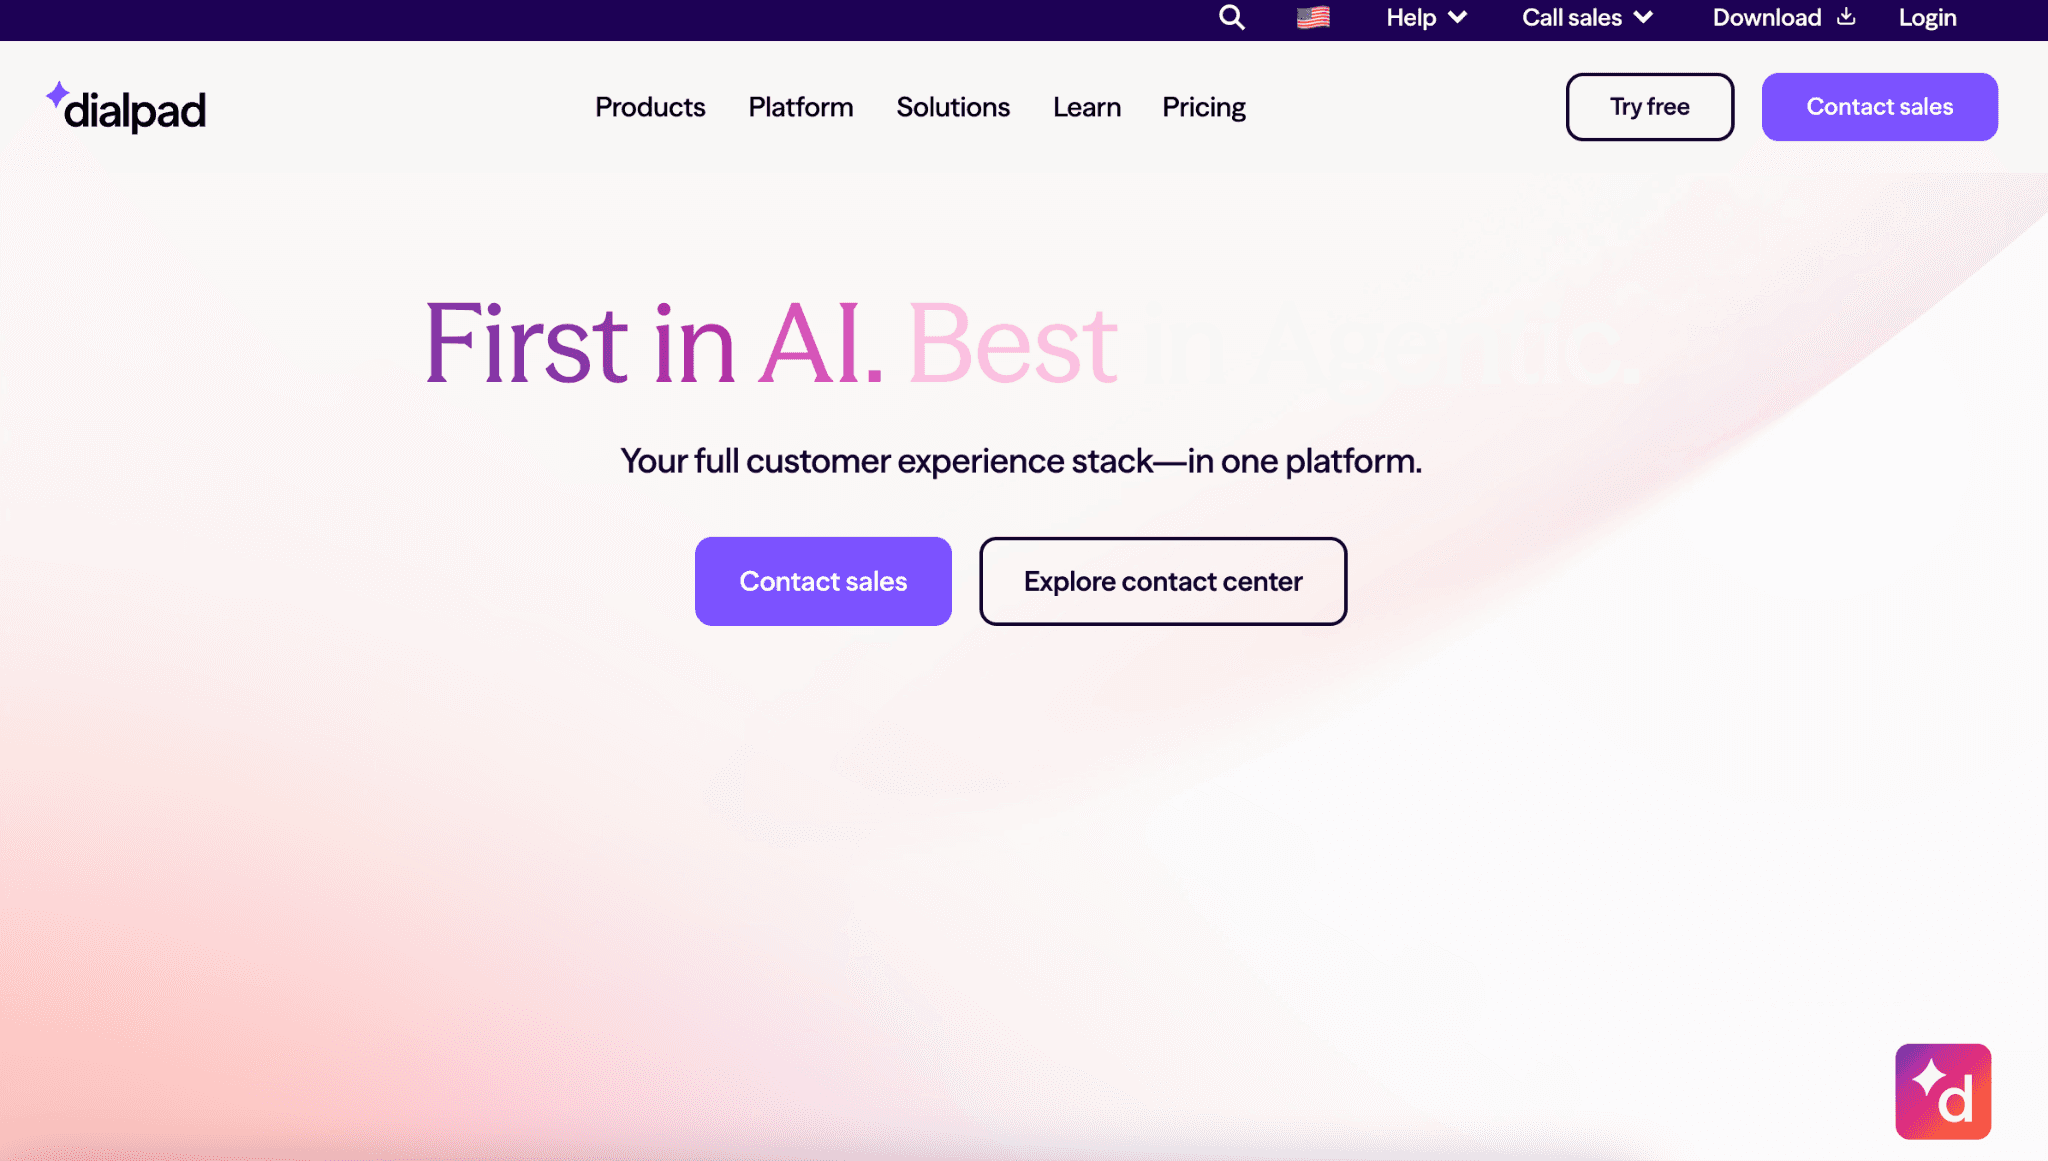Select the Dialpad 'd' icon in the corner

tap(1943, 1091)
